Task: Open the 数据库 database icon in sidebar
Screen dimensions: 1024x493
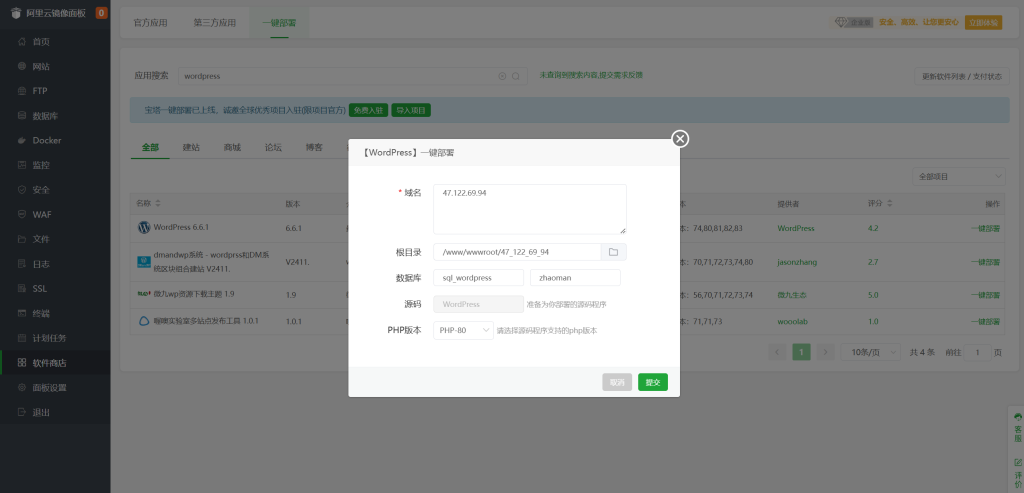Action: point(22,116)
